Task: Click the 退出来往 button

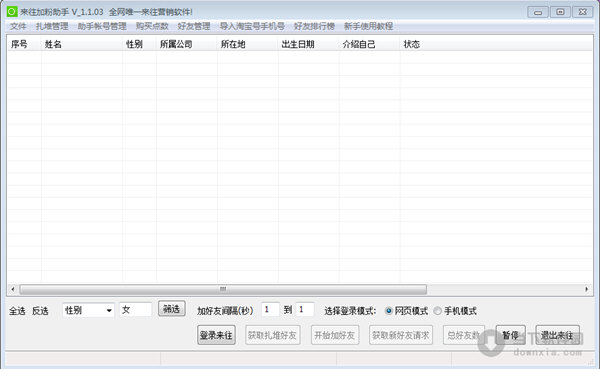Action: 558,335
